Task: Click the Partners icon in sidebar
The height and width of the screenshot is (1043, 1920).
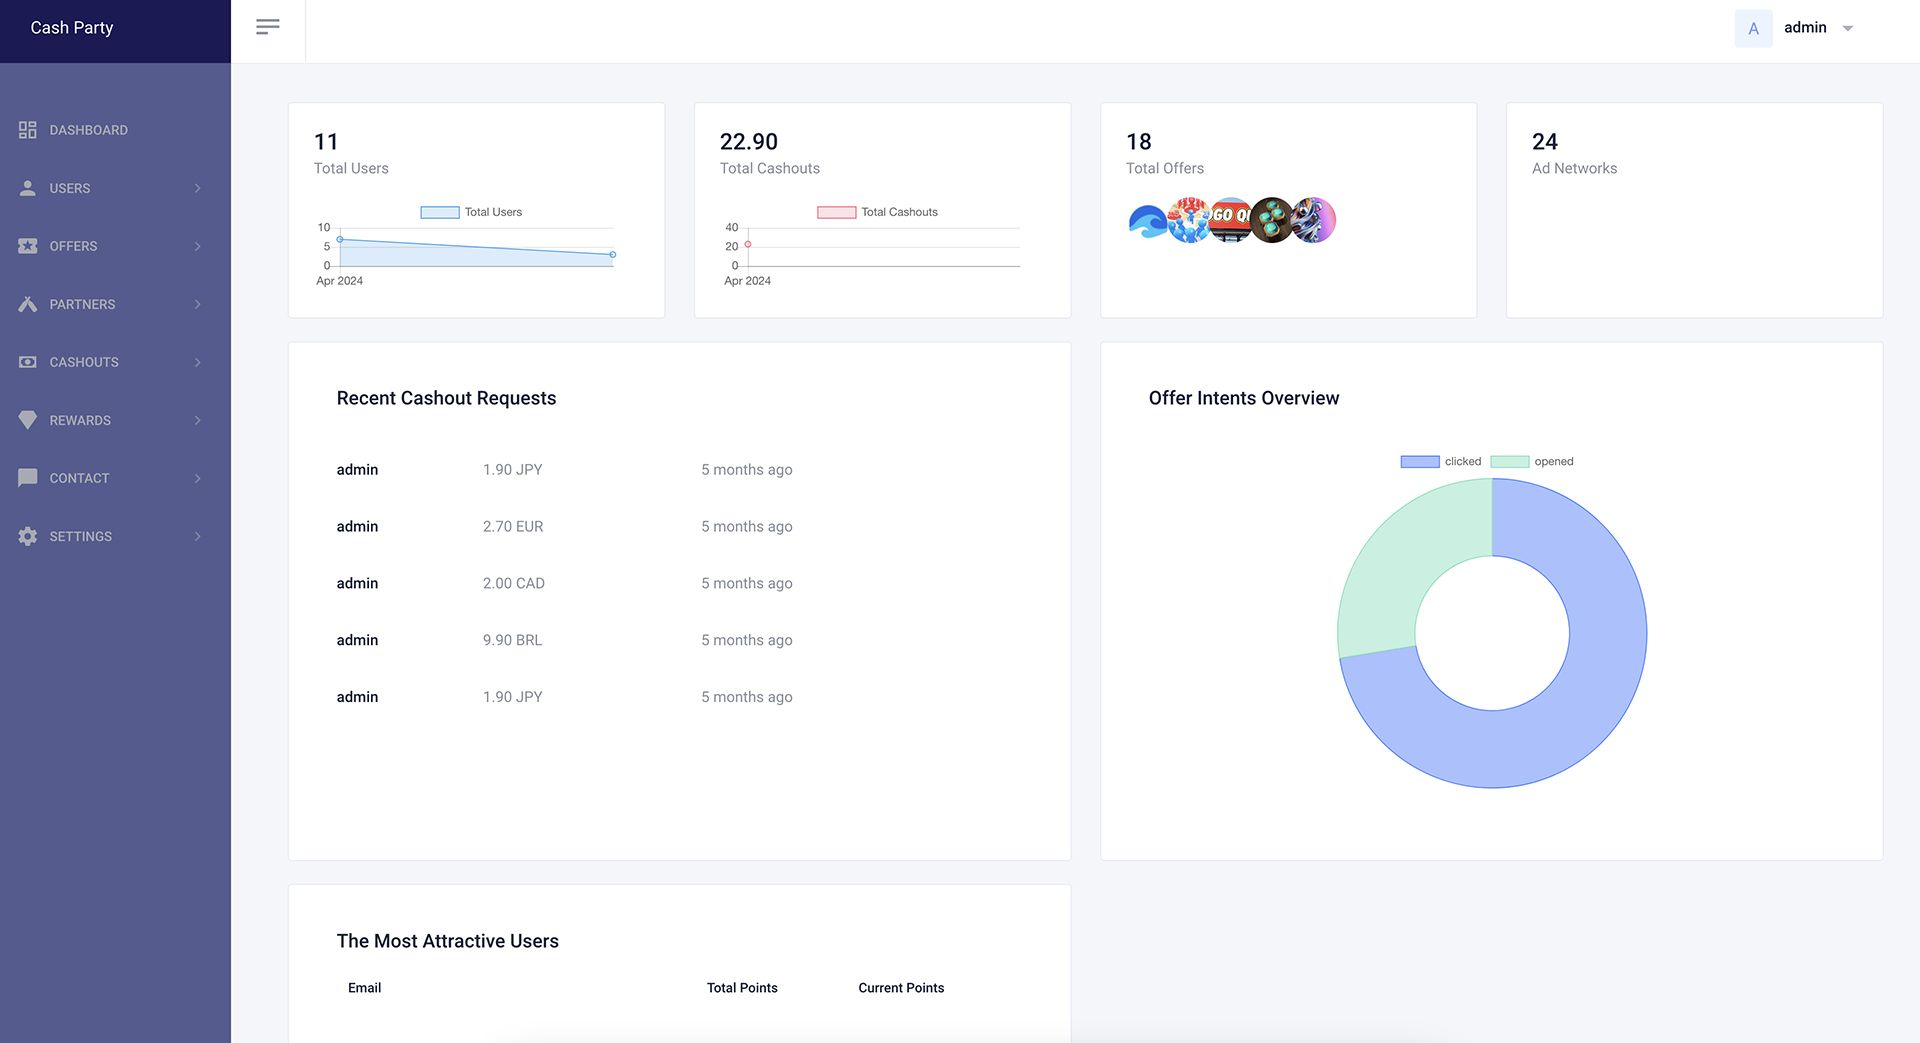Action: (28, 304)
